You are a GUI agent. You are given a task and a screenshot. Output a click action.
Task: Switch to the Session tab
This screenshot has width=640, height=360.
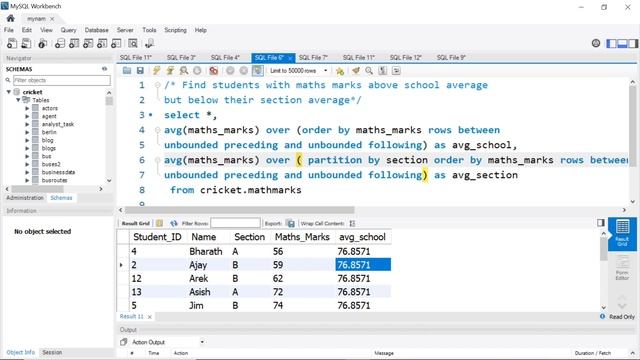point(52,352)
